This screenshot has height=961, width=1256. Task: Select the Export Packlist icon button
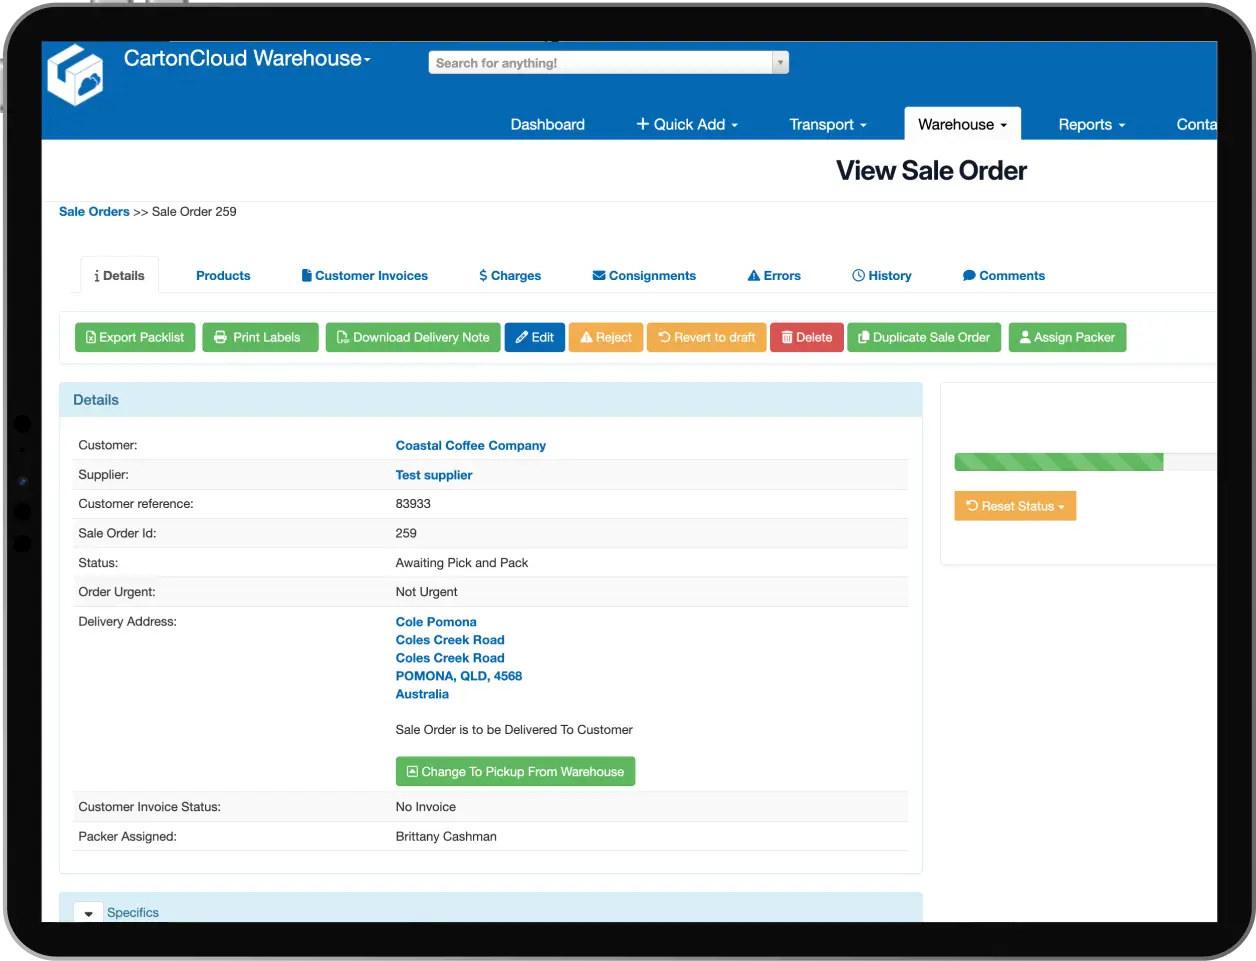tap(134, 337)
